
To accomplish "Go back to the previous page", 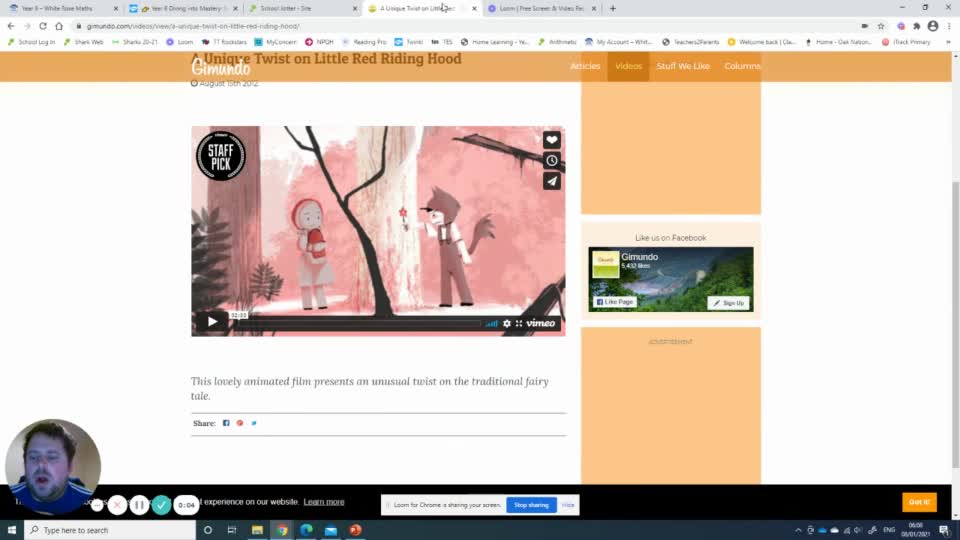I will [11, 26].
